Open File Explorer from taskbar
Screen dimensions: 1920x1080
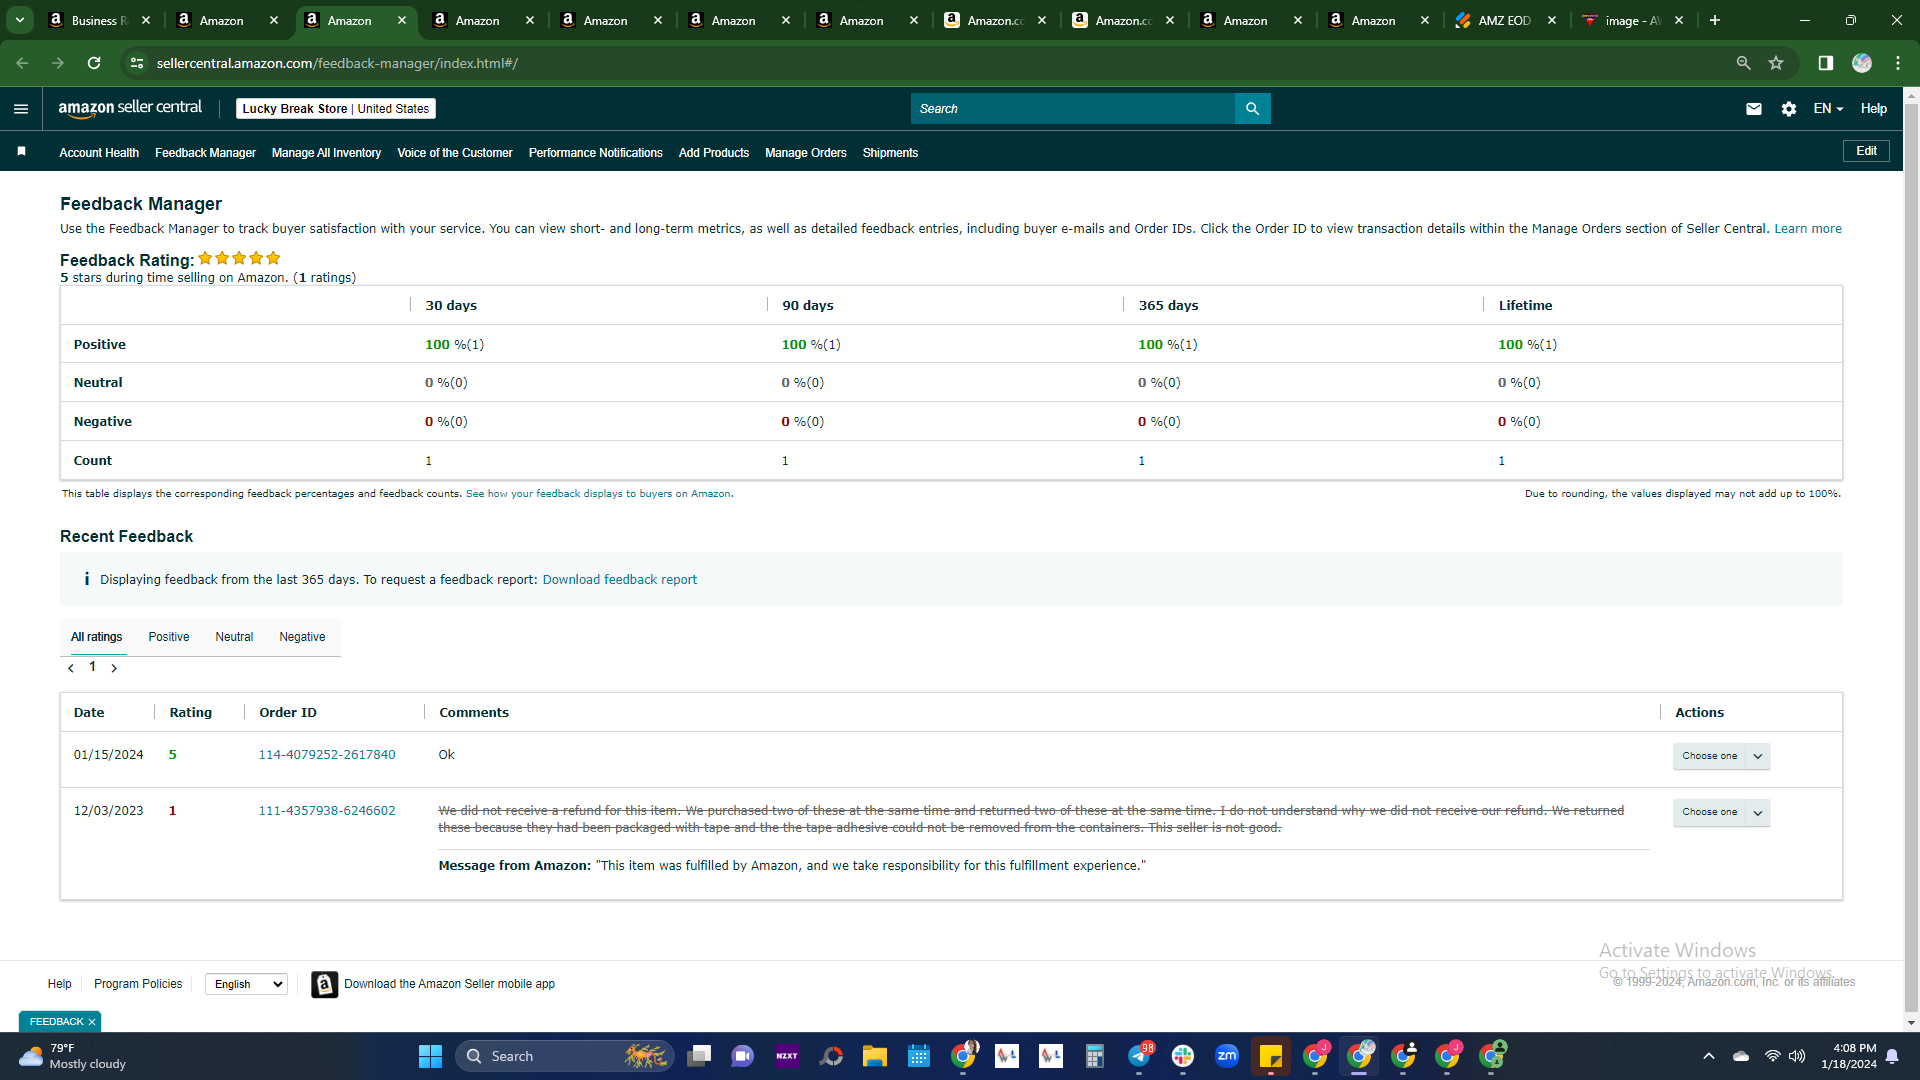point(875,1057)
